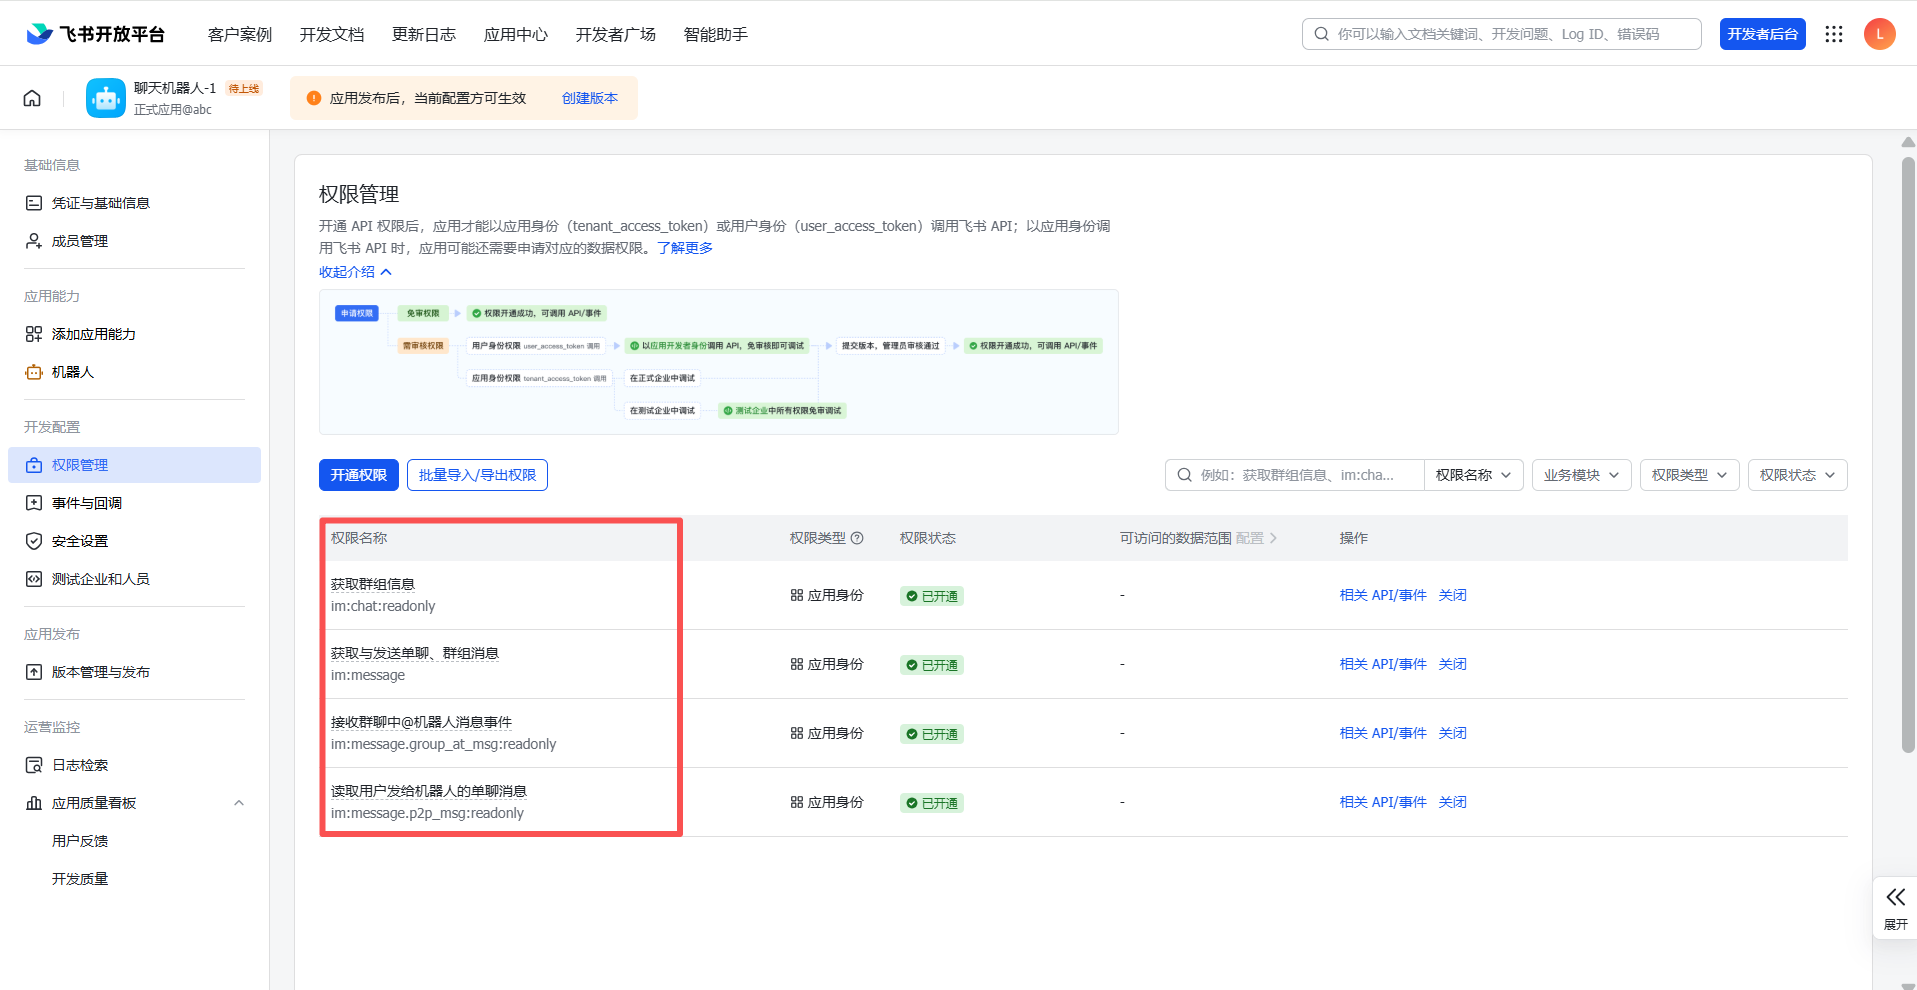
Task: Click the 成员管理 person icon
Action: point(34,241)
